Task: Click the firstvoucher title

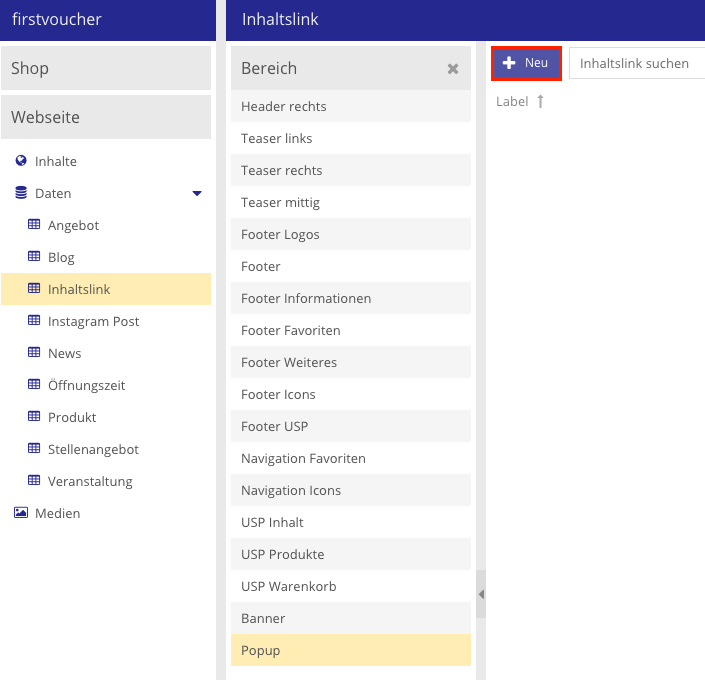Action: (57, 19)
